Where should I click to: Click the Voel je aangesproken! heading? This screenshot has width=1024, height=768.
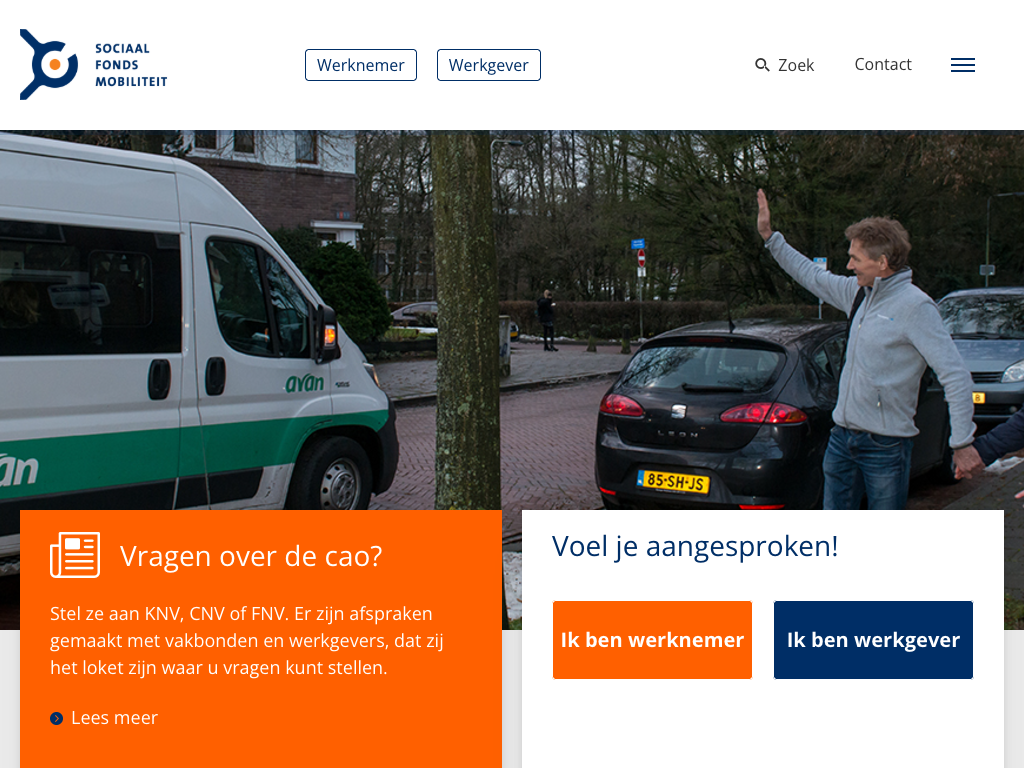pyautogui.click(x=695, y=546)
